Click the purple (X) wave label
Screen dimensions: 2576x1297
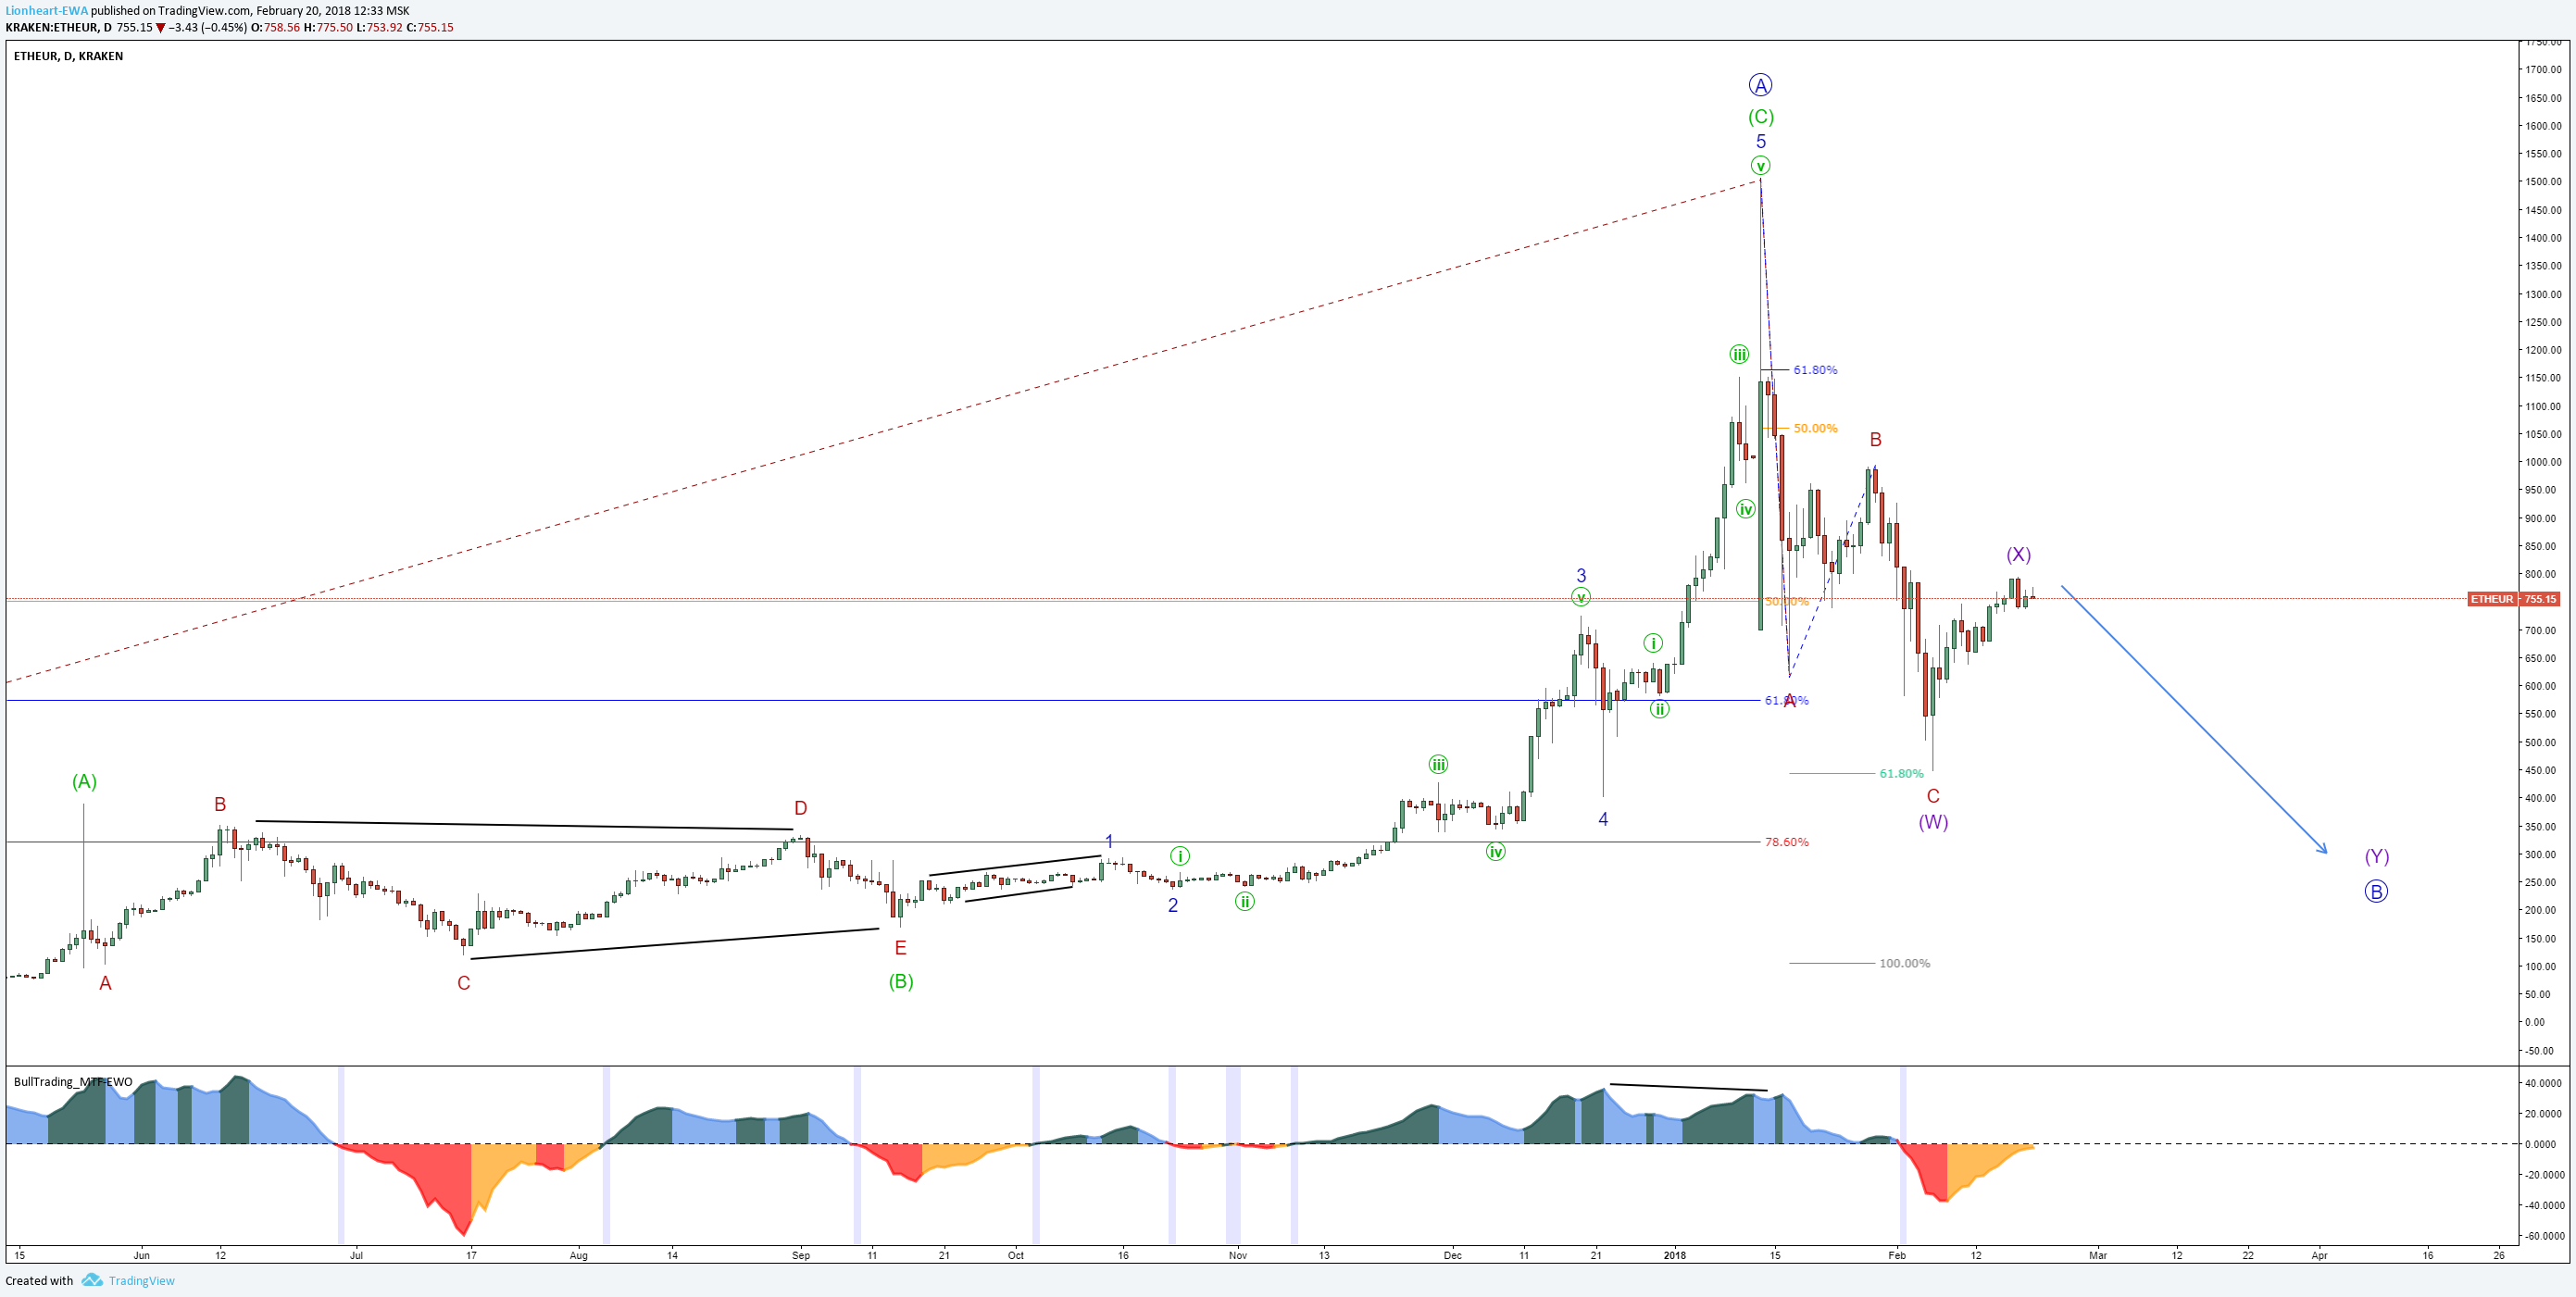pos(2018,555)
